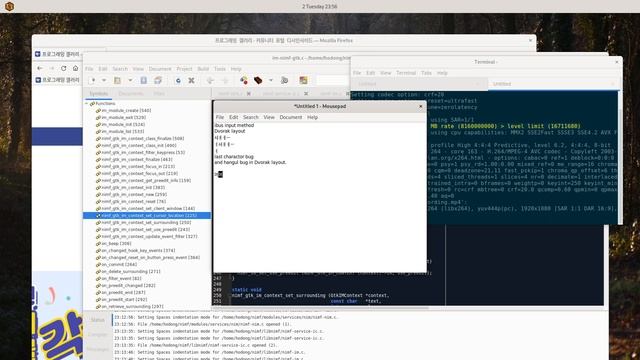
Task: Open the New file dropdown arrow in Geany
Action: pos(104,80)
